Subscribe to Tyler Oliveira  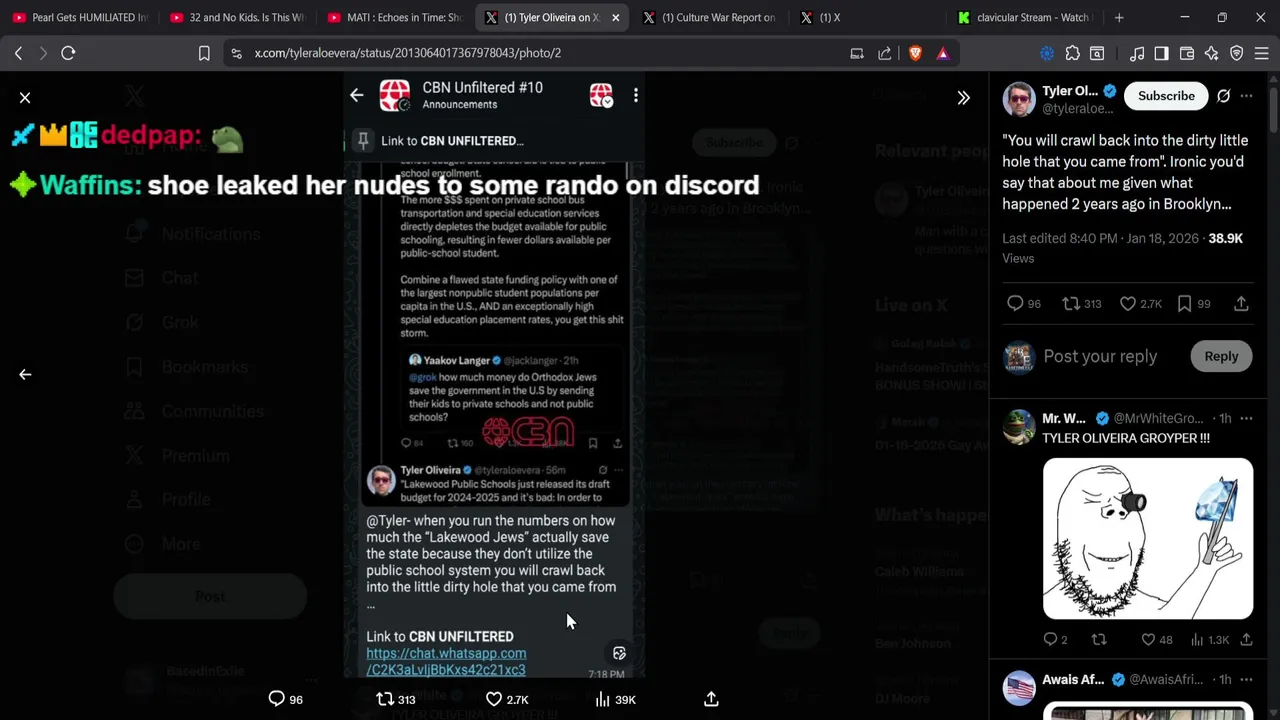click(1166, 96)
